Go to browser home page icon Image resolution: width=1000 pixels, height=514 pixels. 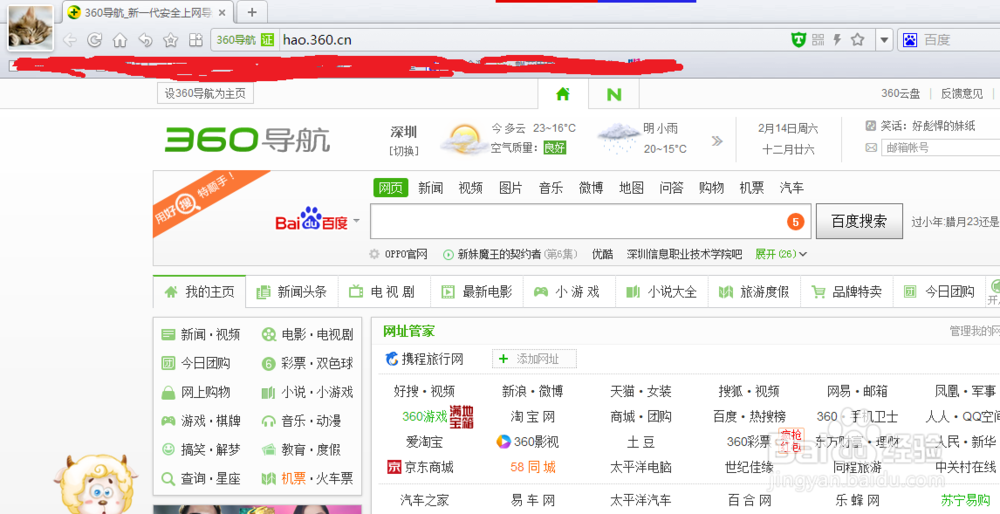click(x=120, y=40)
